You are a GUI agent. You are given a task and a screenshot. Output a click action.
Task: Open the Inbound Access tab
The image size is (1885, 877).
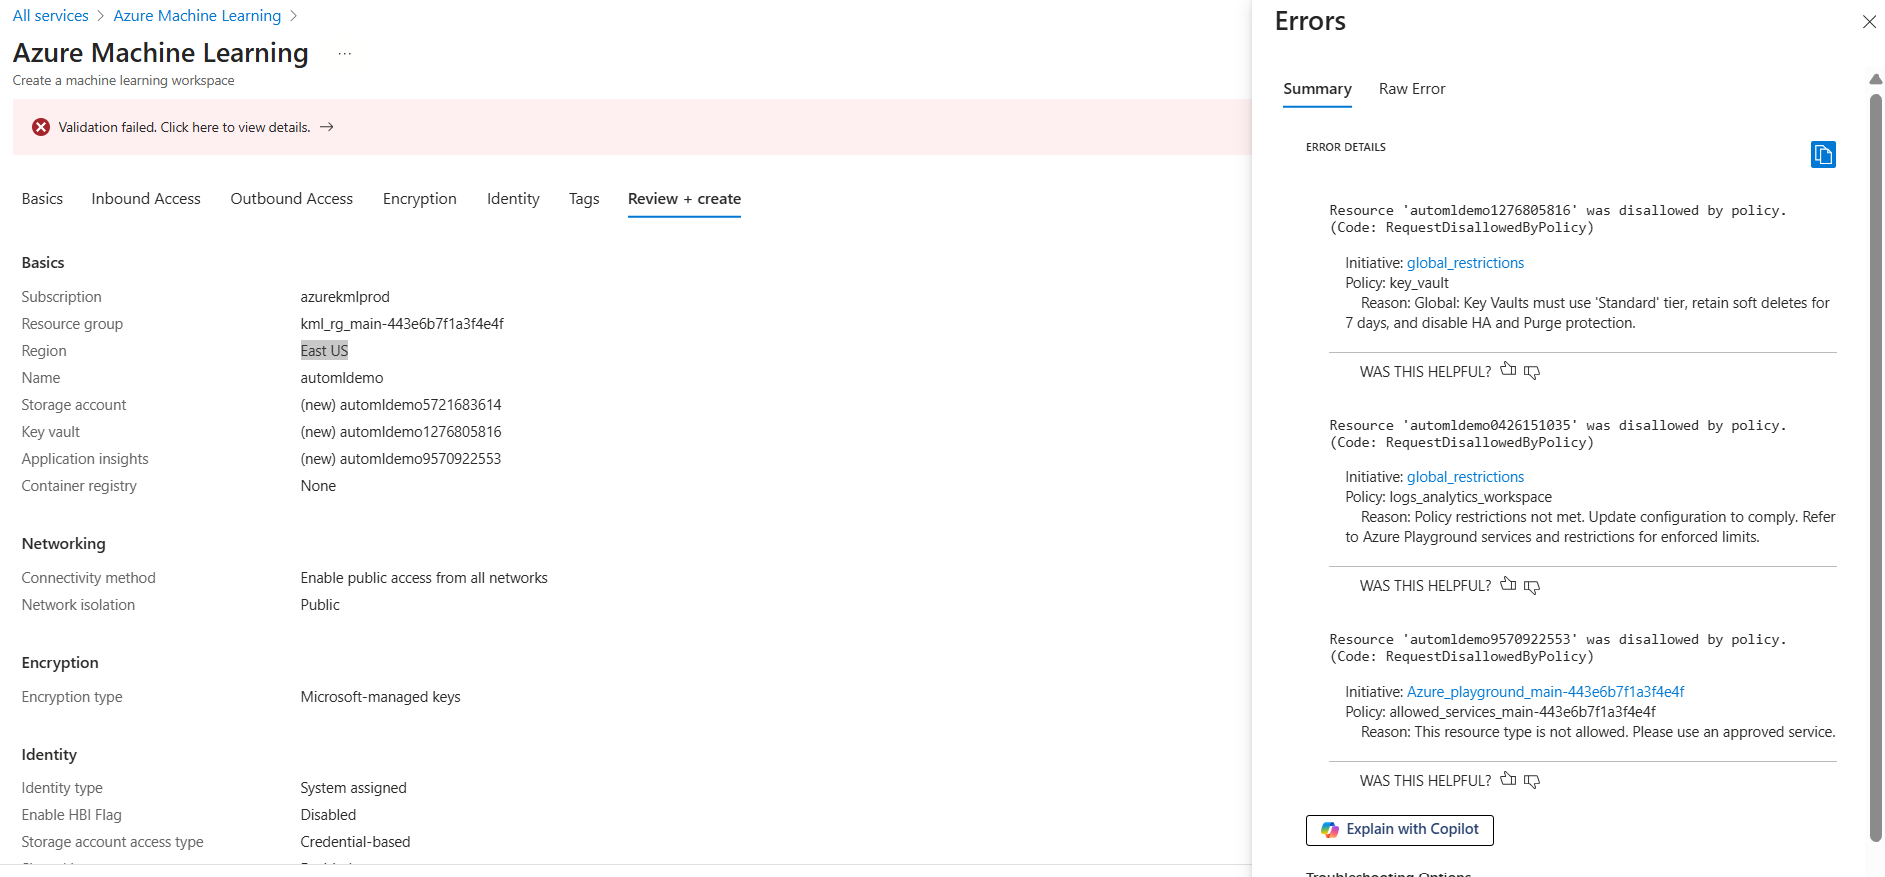click(x=146, y=199)
